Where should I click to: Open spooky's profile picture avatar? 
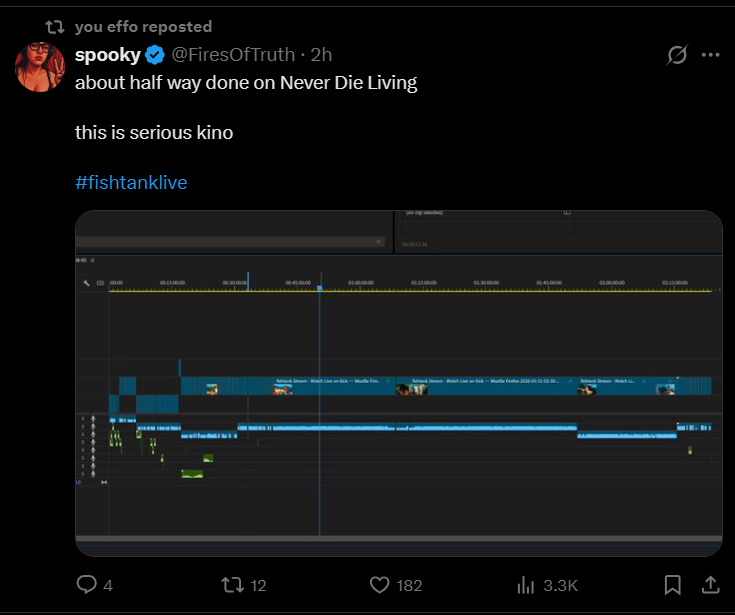coord(40,68)
